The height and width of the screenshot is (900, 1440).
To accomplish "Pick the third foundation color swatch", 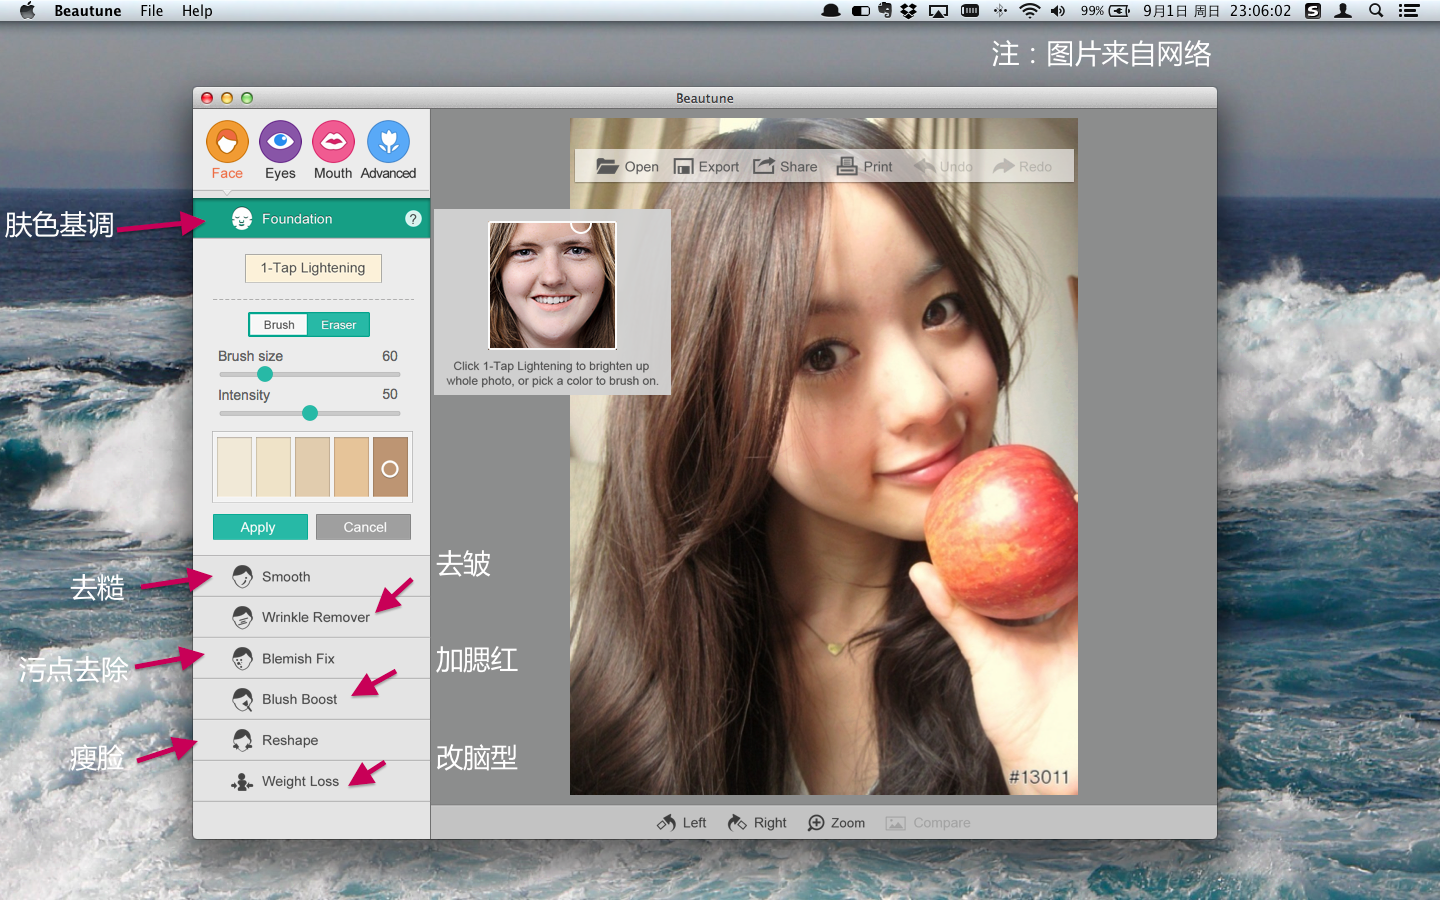I will click(x=312, y=467).
